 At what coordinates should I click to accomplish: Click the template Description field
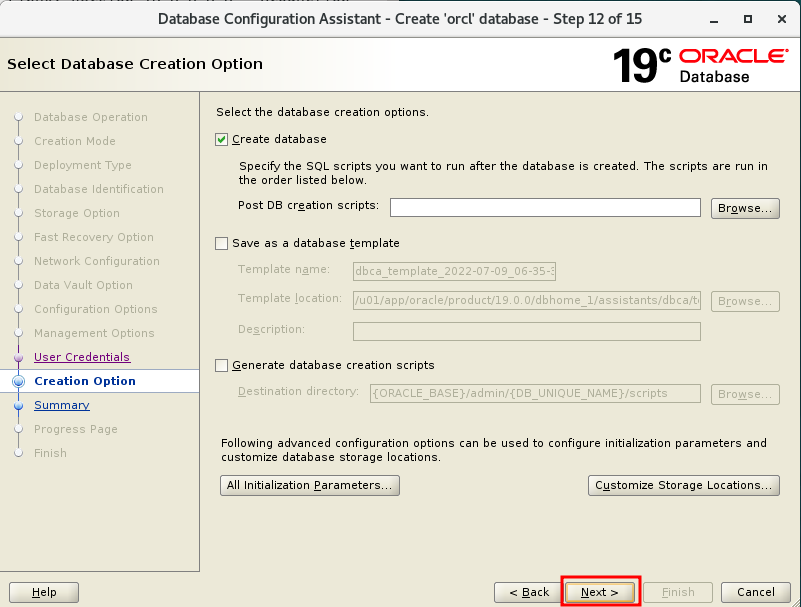[x=527, y=331]
